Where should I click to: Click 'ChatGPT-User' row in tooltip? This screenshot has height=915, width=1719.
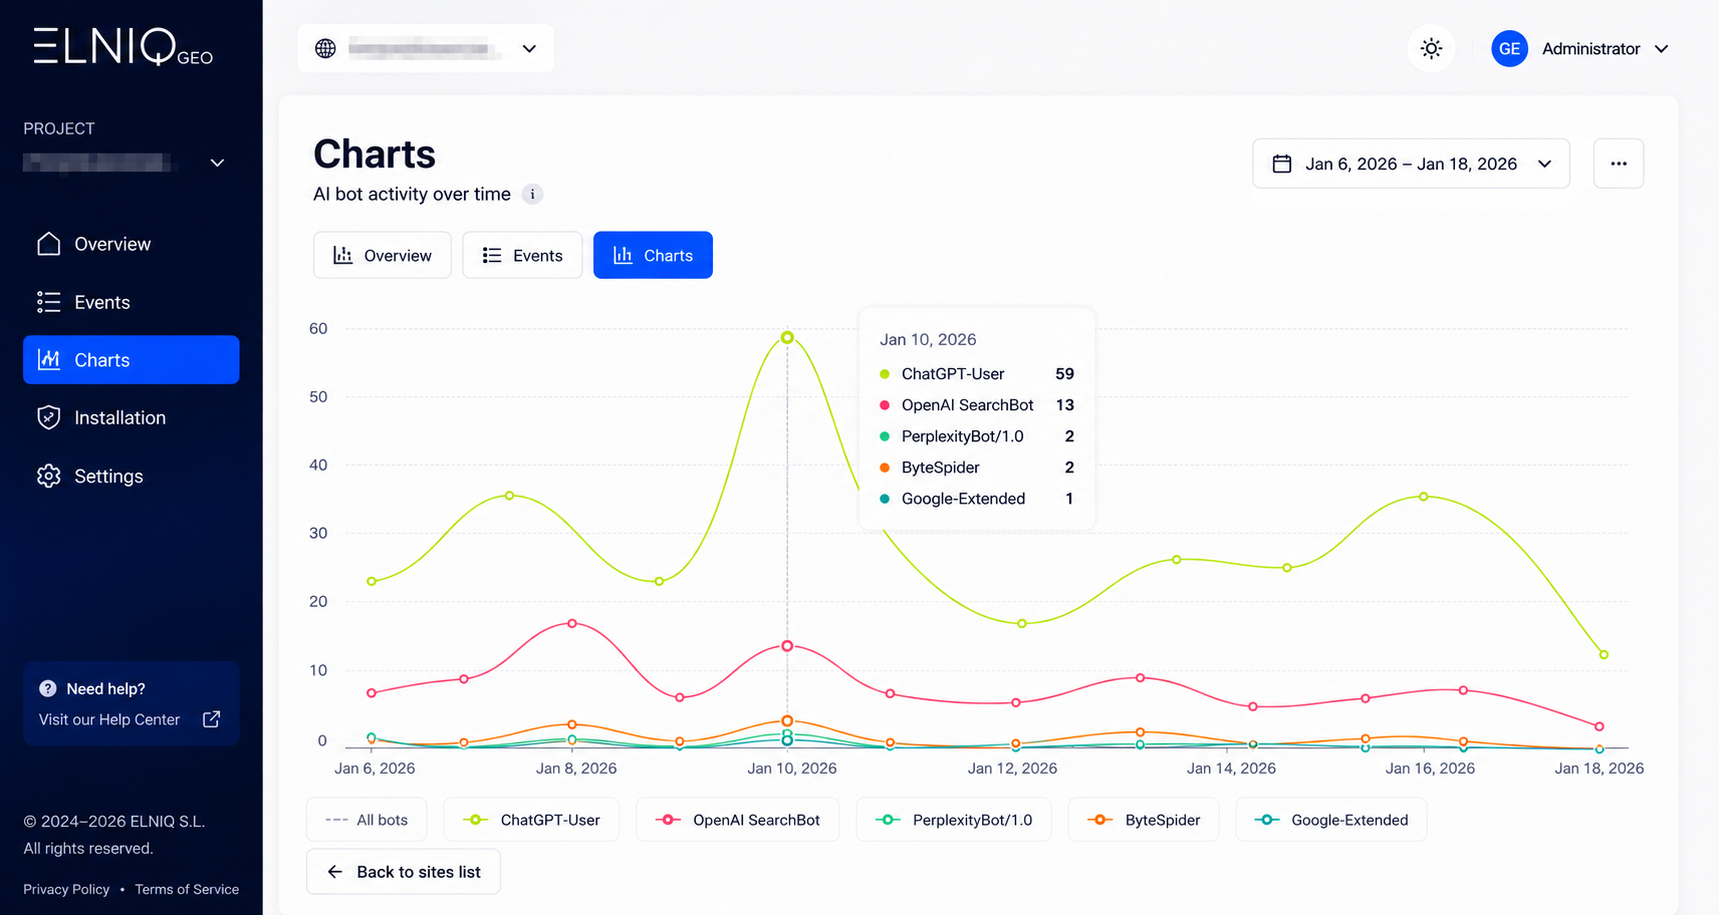(977, 374)
